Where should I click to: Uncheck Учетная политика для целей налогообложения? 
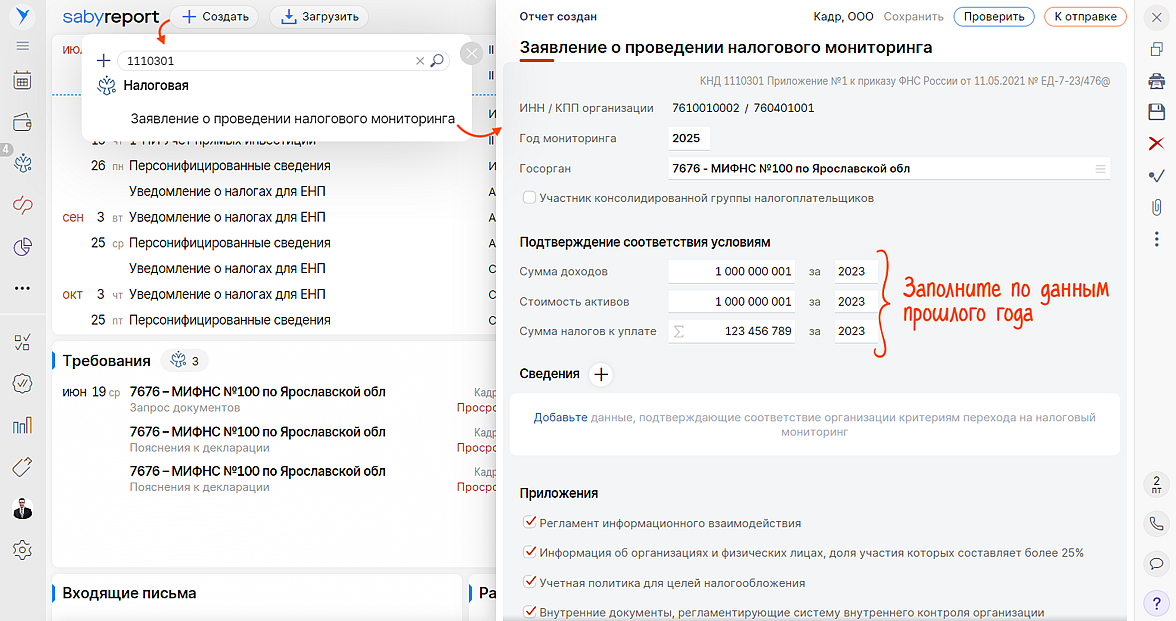(529, 582)
